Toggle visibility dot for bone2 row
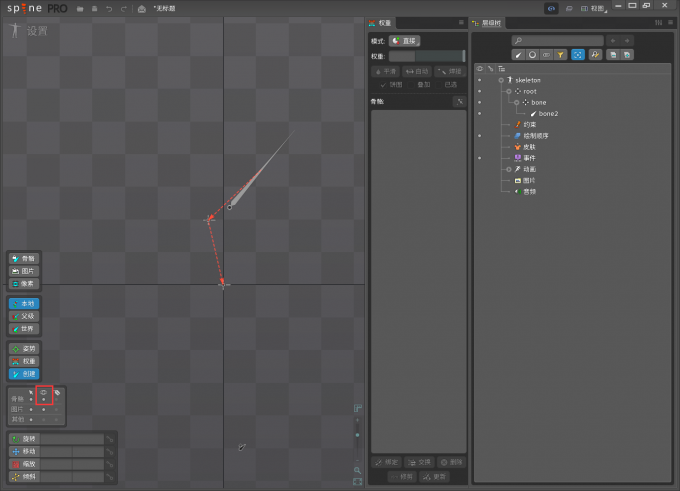This screenshot has width=680, height=491. 479,114
